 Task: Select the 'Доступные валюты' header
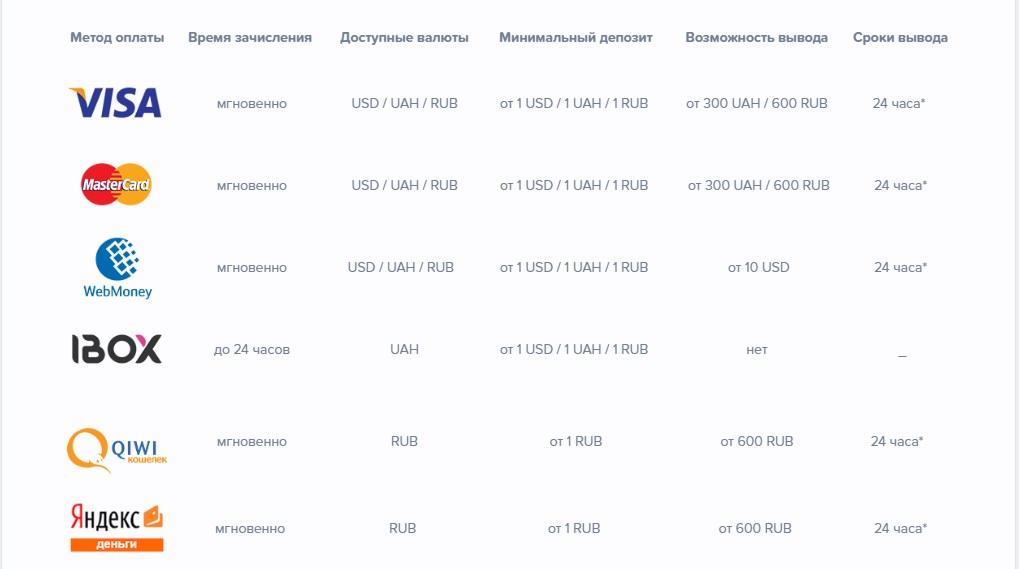pyautogui.click(x=404, y=38)
